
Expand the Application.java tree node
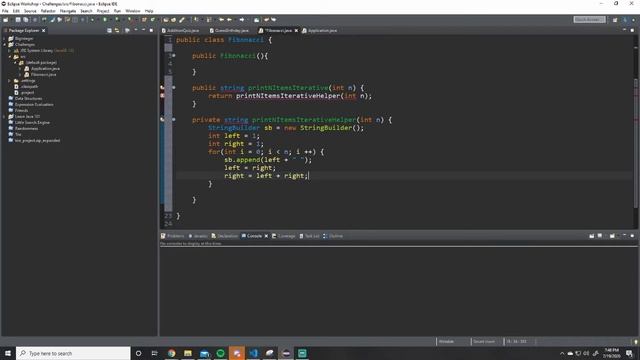point(20,69)
